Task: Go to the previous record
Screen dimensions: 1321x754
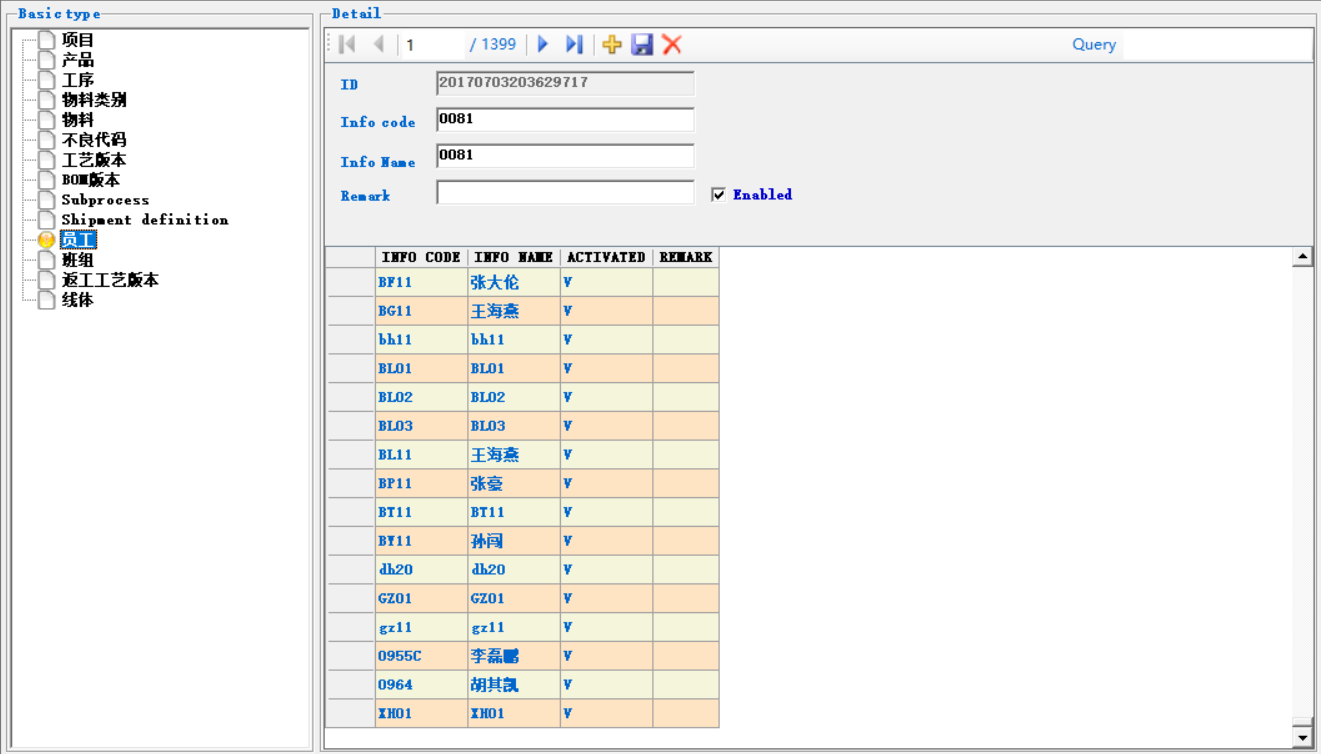Action: [379, 44]
